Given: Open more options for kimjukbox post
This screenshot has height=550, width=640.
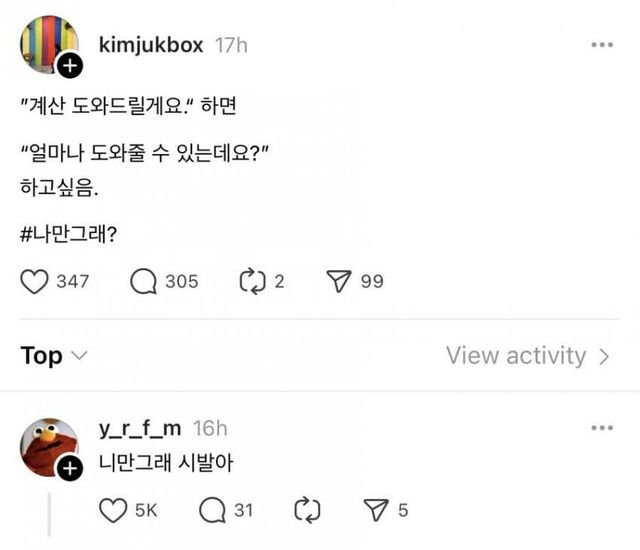Looking at the screenshot, I should pos(601,45).
